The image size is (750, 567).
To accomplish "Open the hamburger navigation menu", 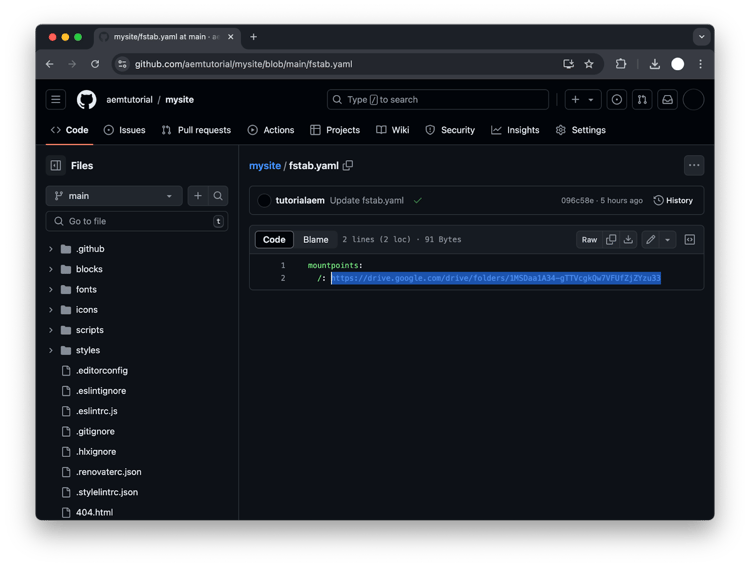I will 56,100.
